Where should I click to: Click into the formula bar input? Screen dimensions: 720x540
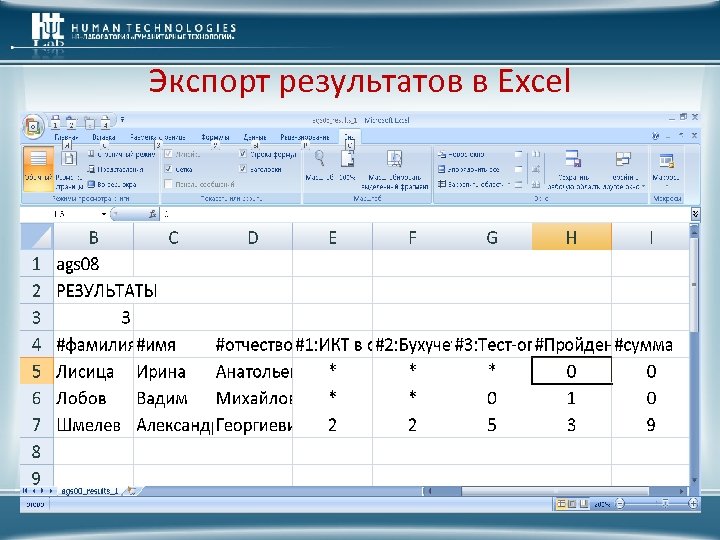pos(425,214)
